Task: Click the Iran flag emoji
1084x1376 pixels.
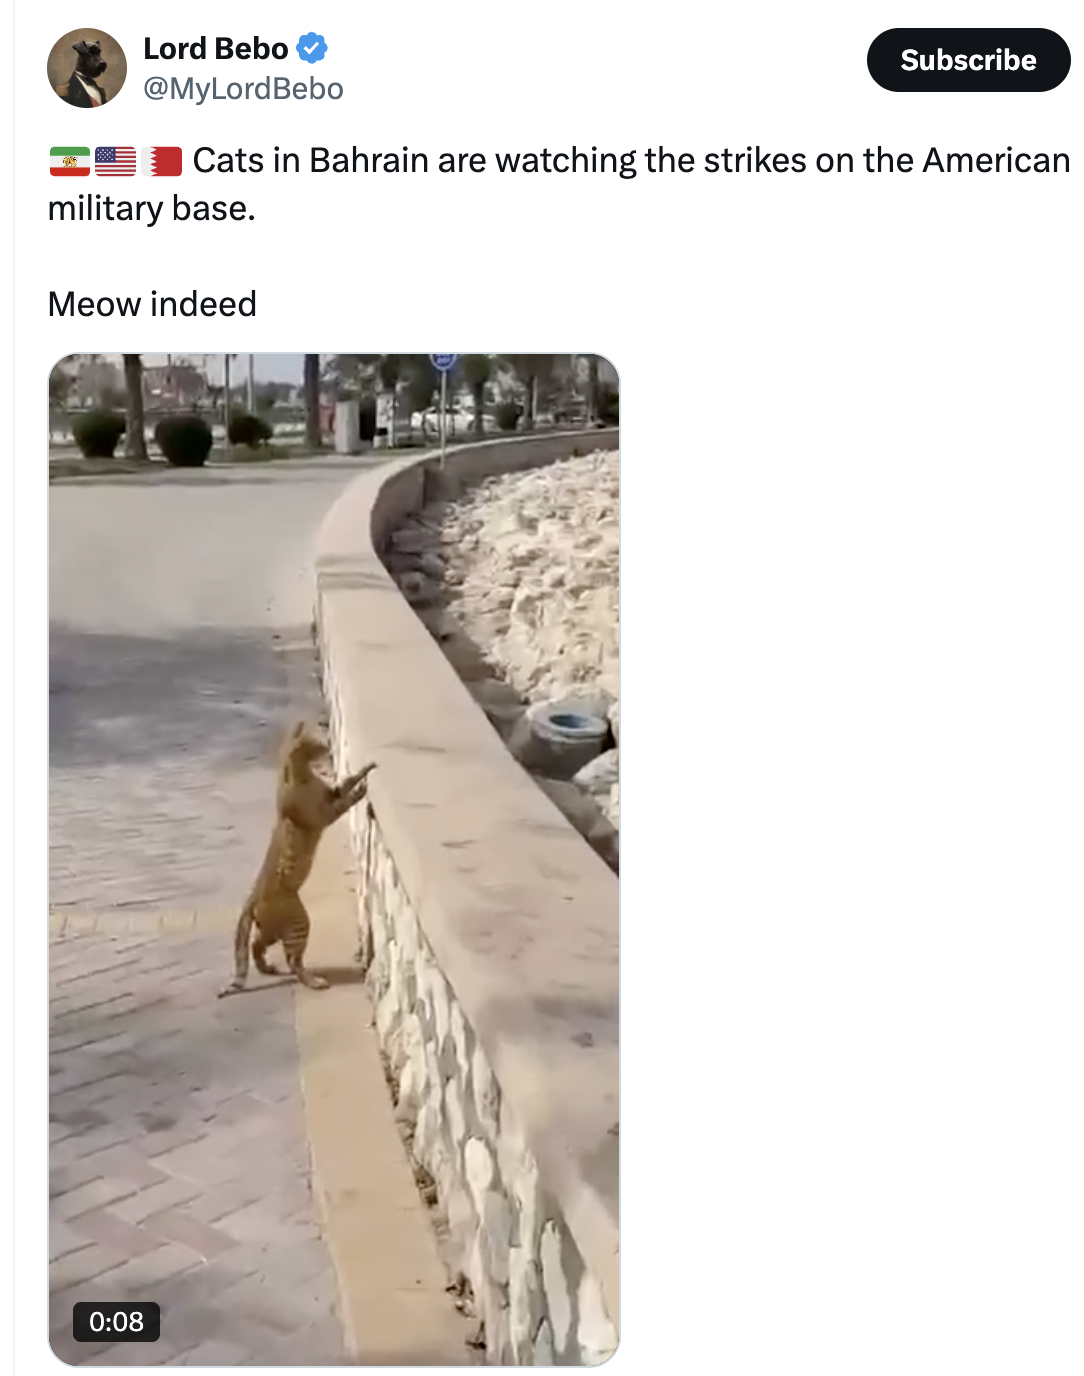Action: 70,161
